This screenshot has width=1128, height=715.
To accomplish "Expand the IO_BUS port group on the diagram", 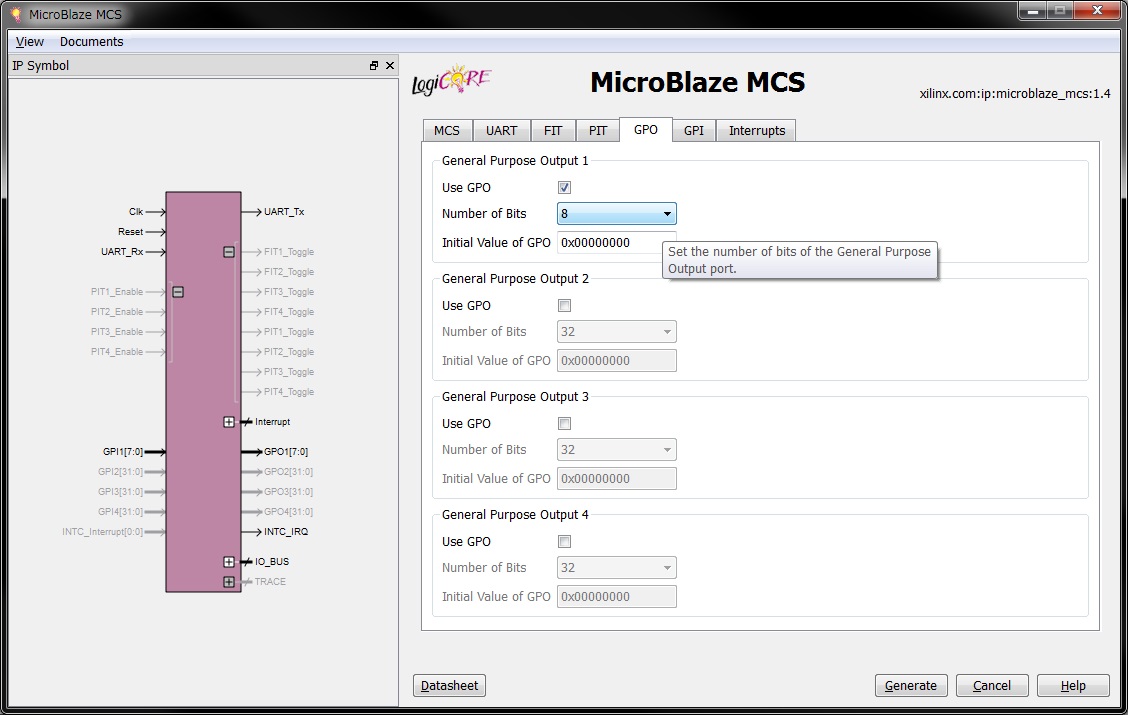I will [x=229, y=561].
